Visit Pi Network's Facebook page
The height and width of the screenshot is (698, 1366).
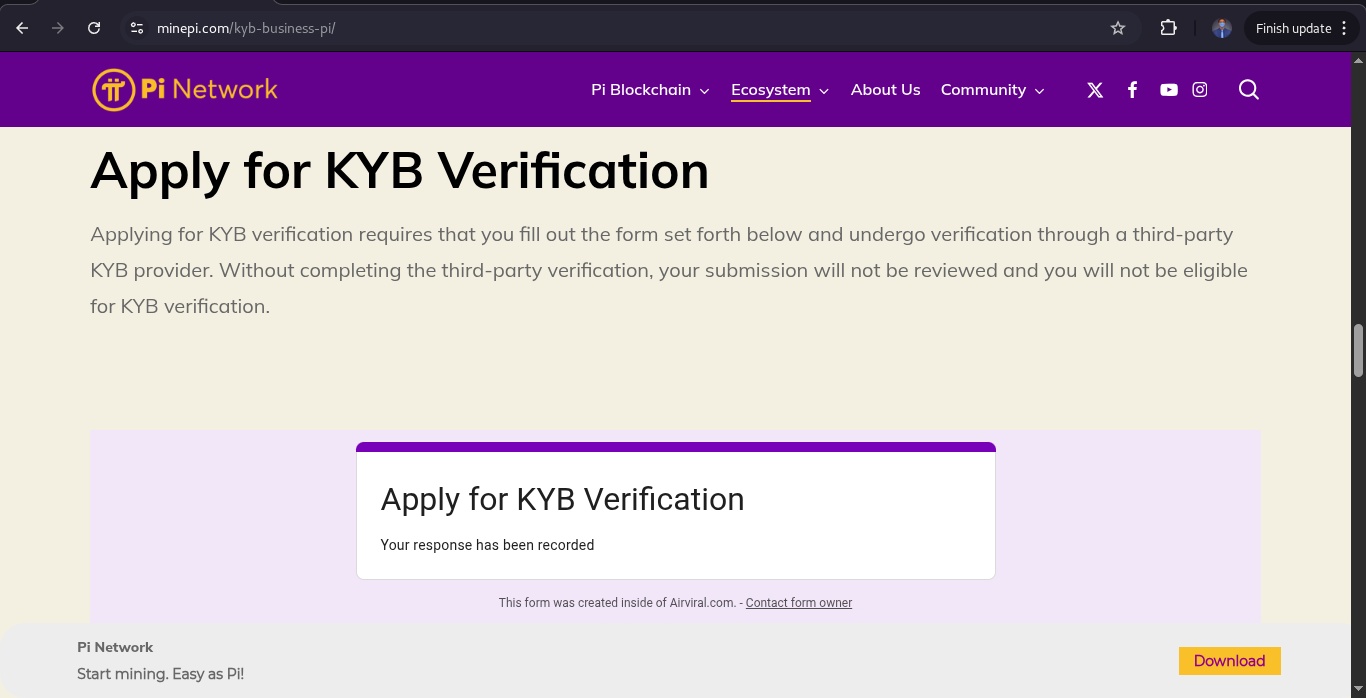click(x=1132, y=89)
